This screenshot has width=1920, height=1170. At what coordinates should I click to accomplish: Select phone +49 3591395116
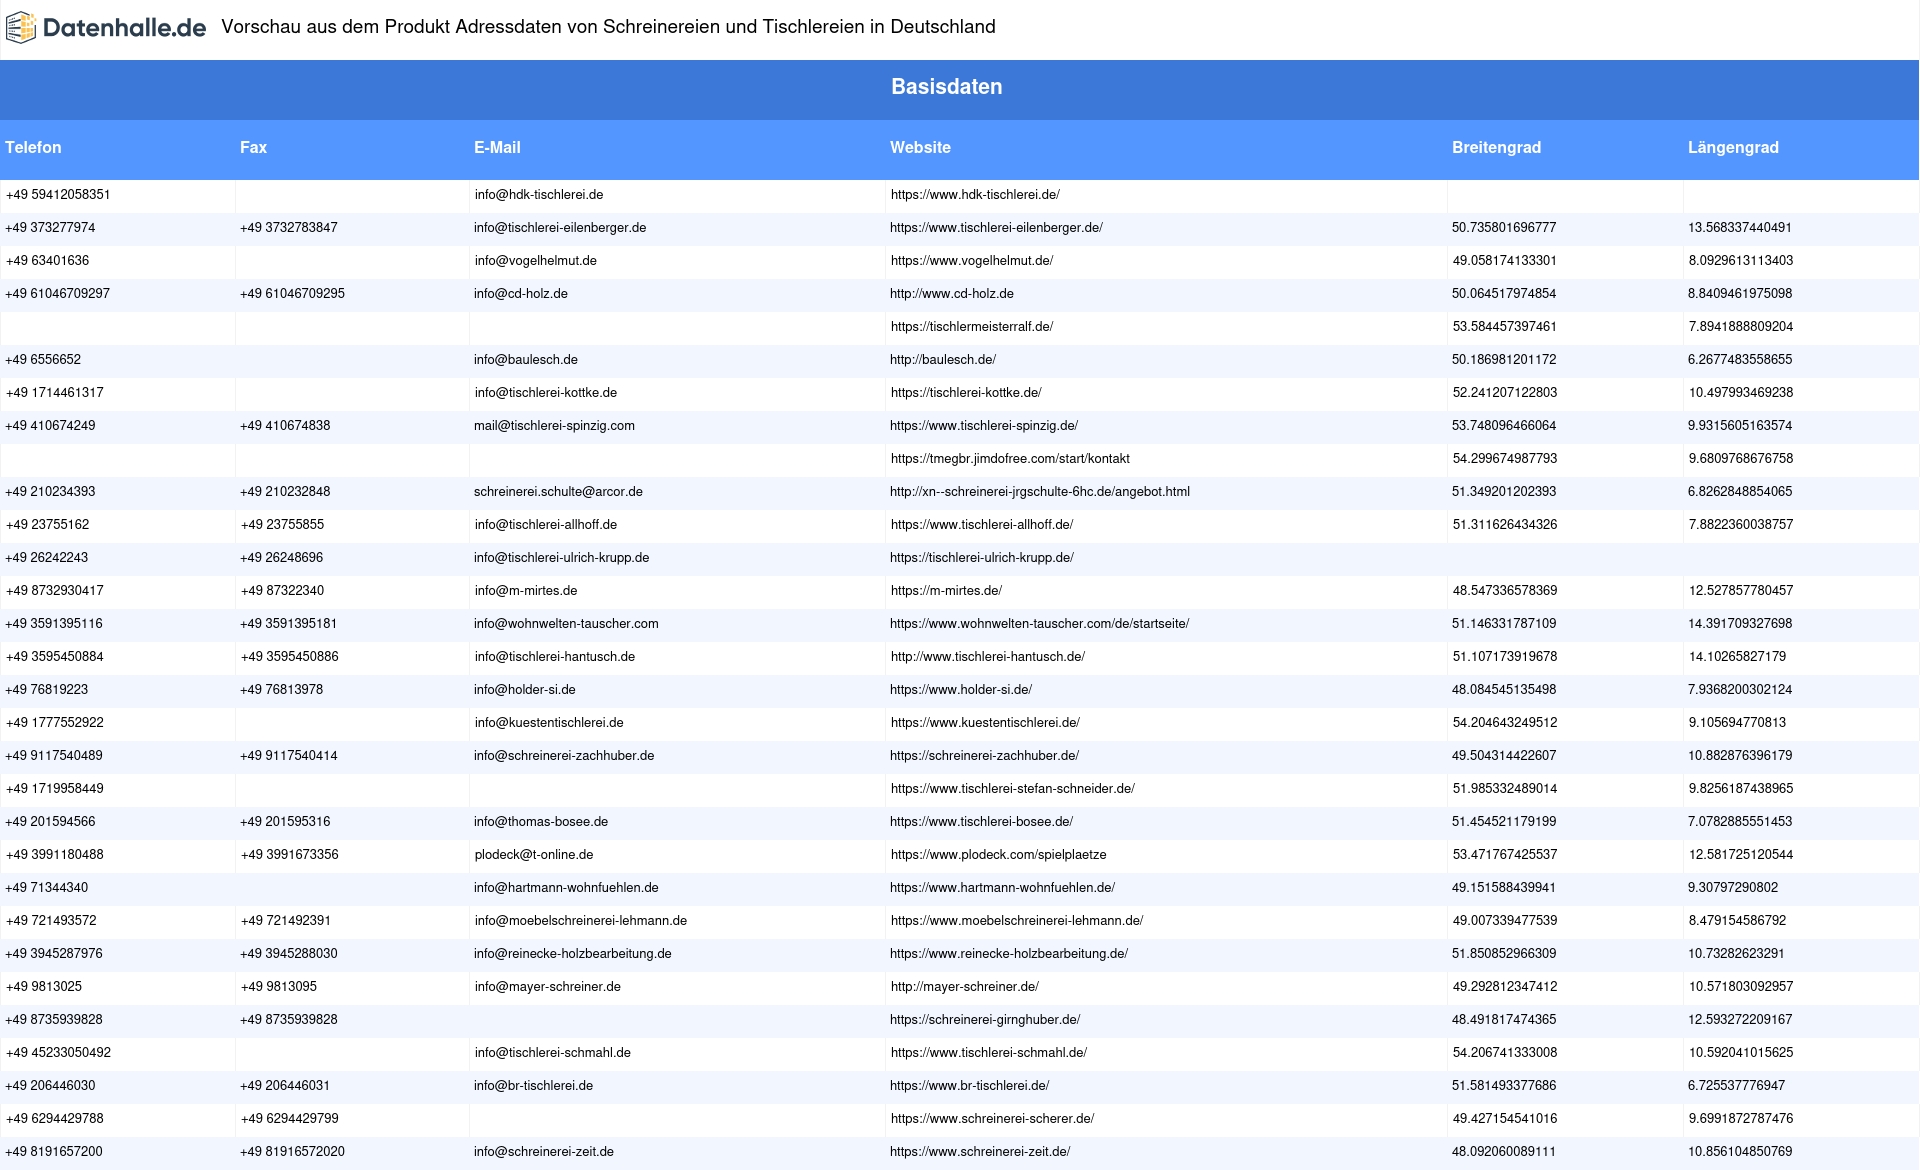tap(54, 624)
